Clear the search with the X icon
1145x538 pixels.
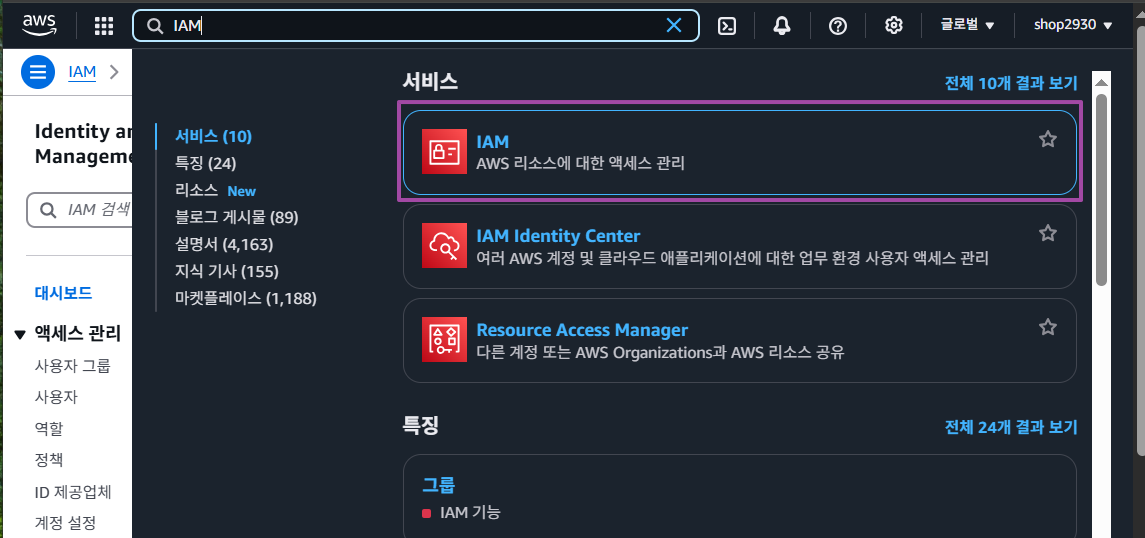674,26
